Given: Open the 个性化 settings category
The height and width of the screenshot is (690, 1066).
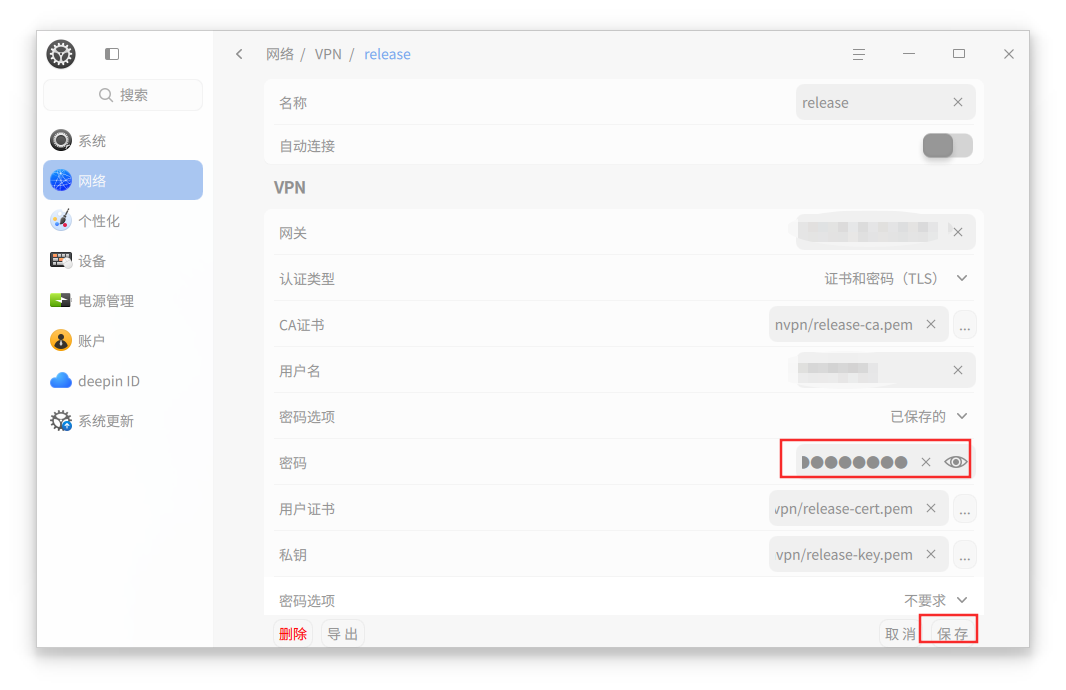Looking at the screenshot, I should (x=123, y=220).
